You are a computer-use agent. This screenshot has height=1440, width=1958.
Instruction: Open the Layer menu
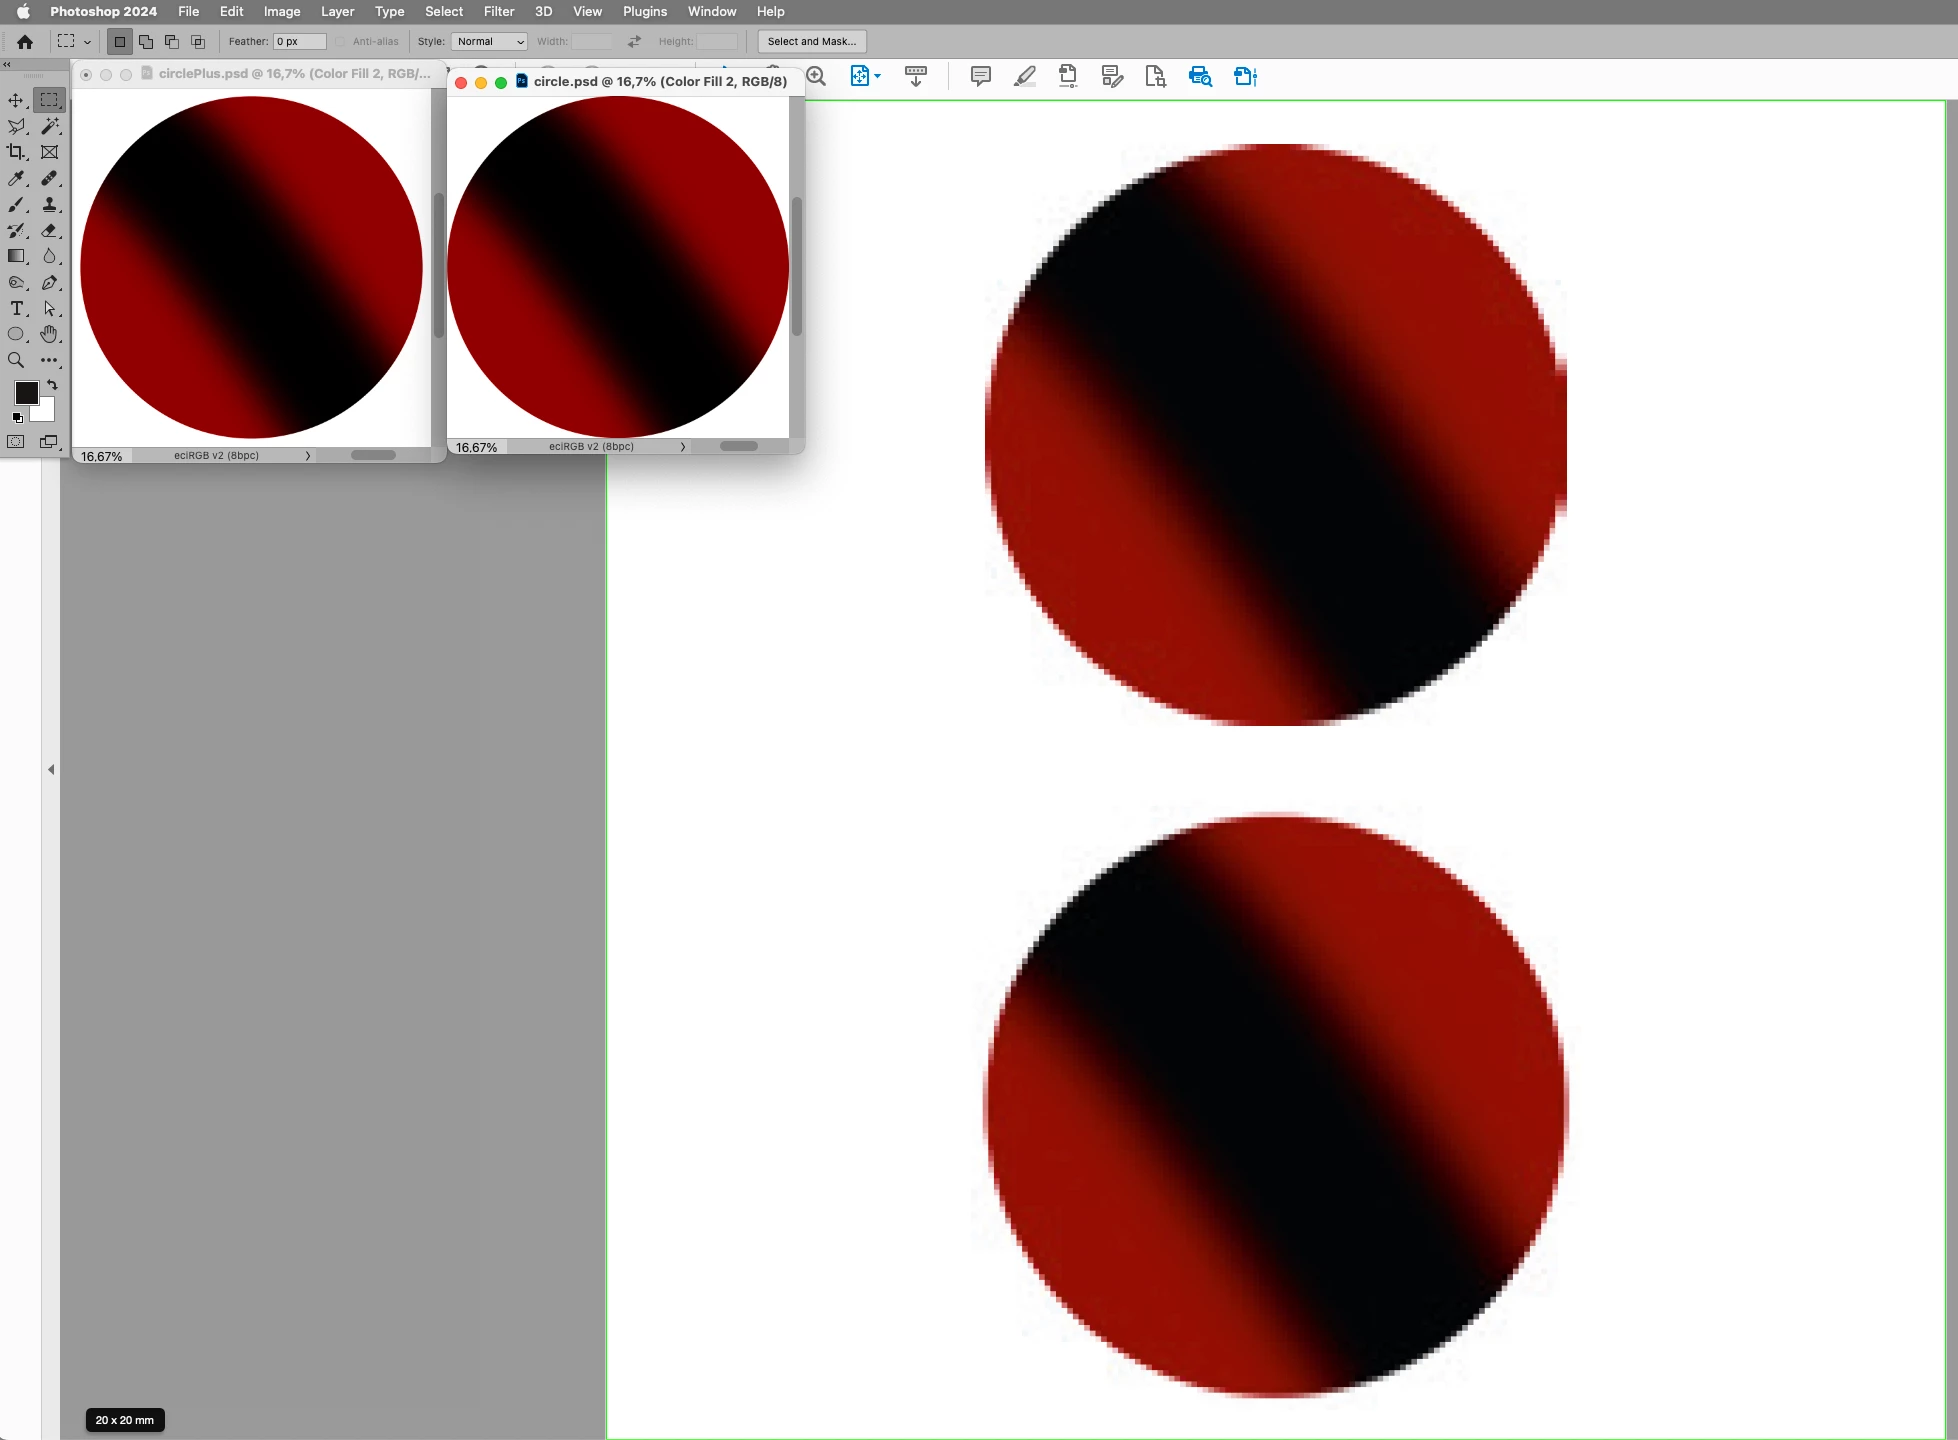337,12
